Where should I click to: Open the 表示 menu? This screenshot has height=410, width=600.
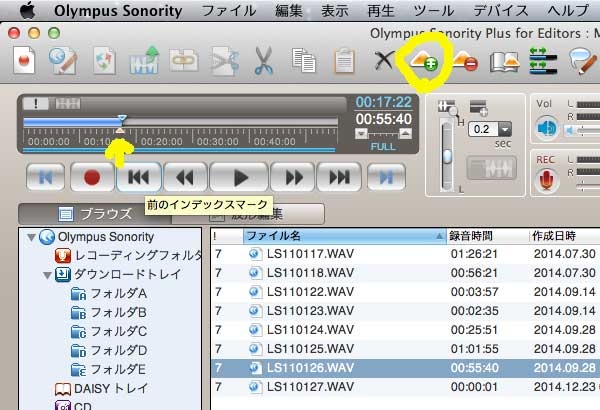tap(335, 11)
